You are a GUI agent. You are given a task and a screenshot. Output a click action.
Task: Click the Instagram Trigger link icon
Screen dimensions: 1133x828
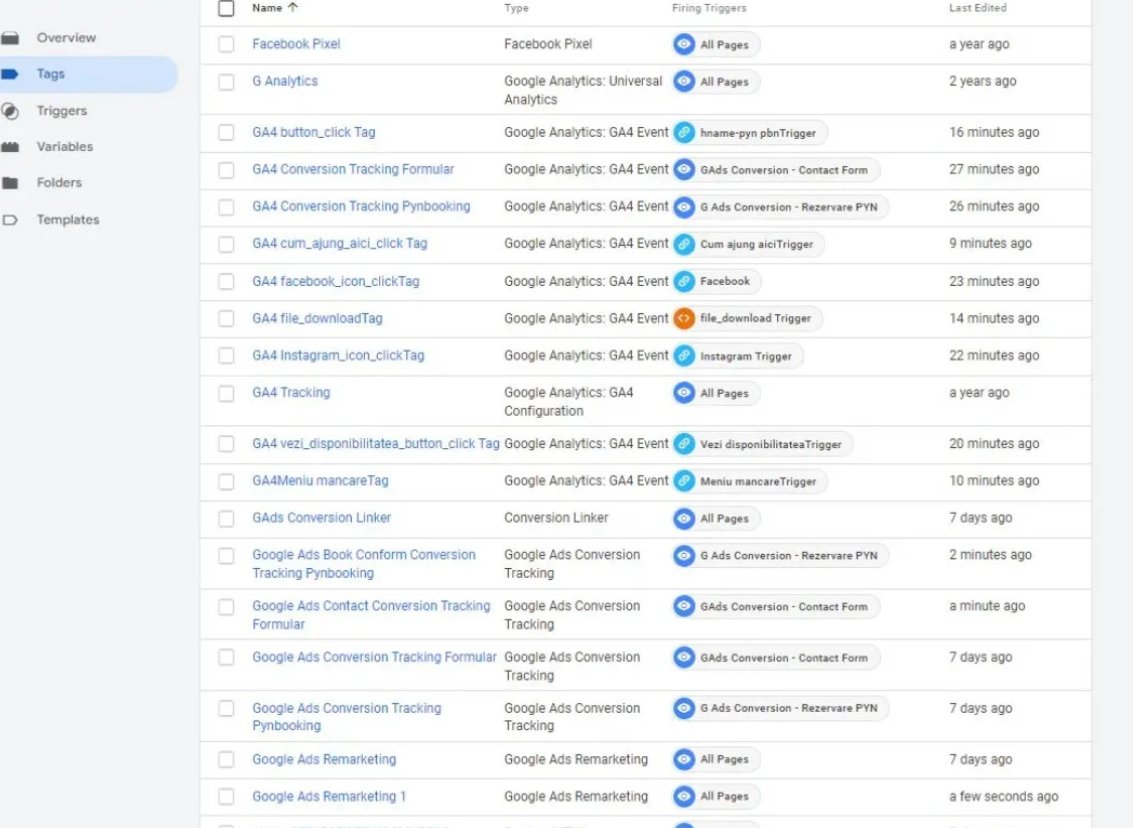684,355
